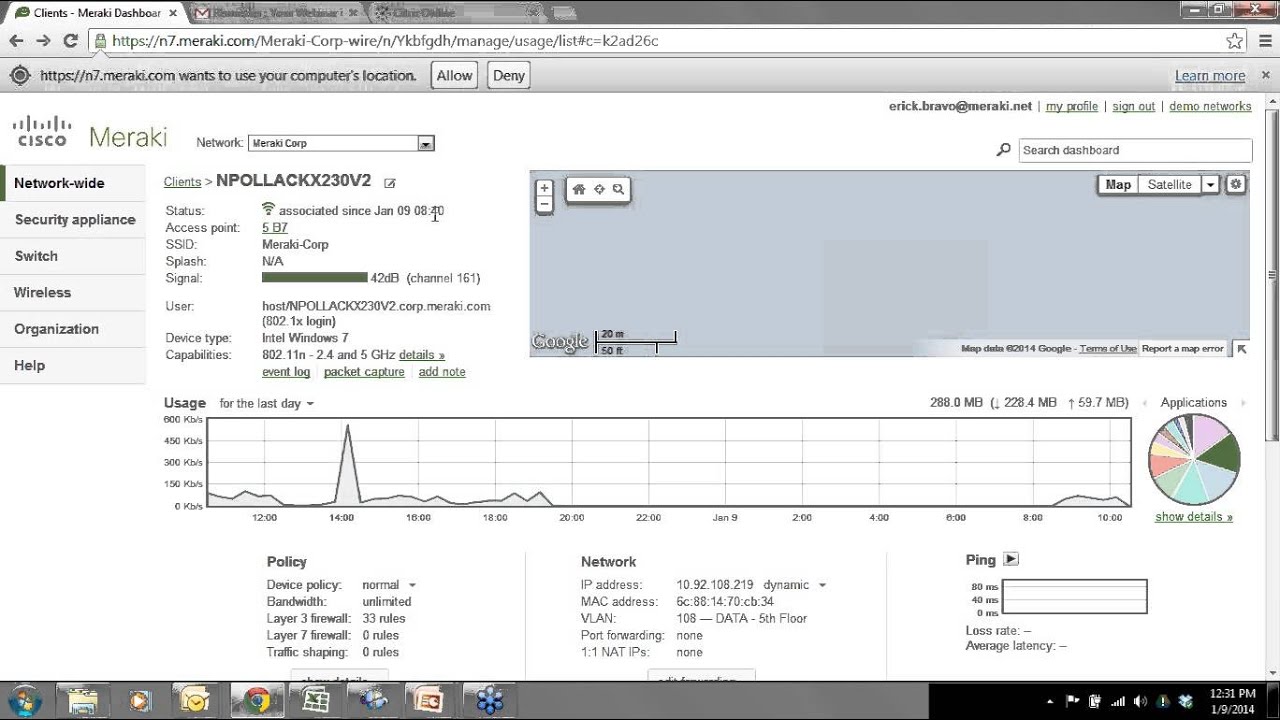Reset map to home view
This screenshot has height=720, width=1280.
click(579, 189)
